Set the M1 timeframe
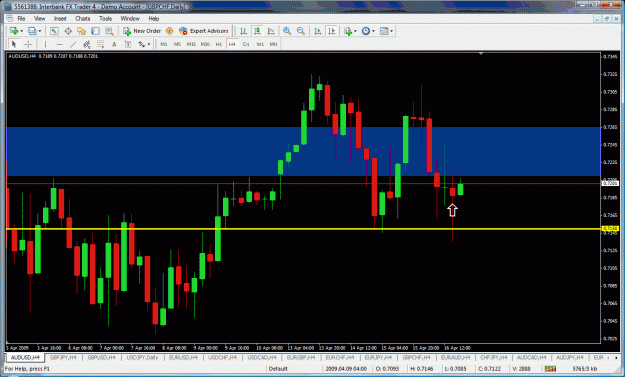The image size is (625, 377). pos(164,44)
